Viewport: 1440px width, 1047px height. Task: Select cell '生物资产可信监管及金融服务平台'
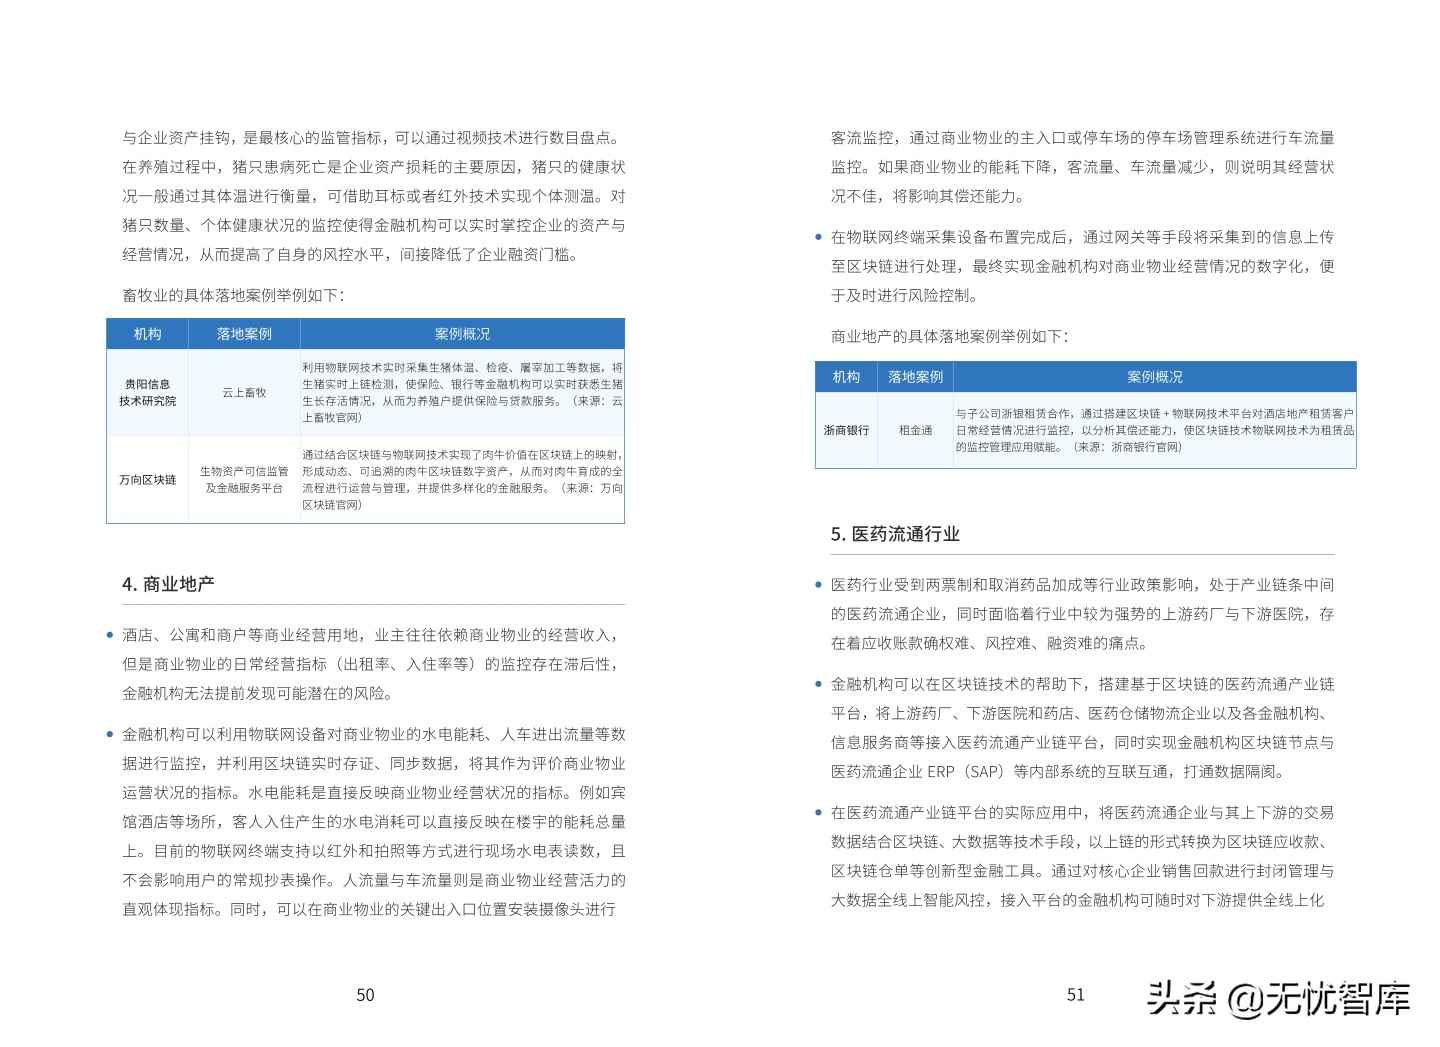244,480
